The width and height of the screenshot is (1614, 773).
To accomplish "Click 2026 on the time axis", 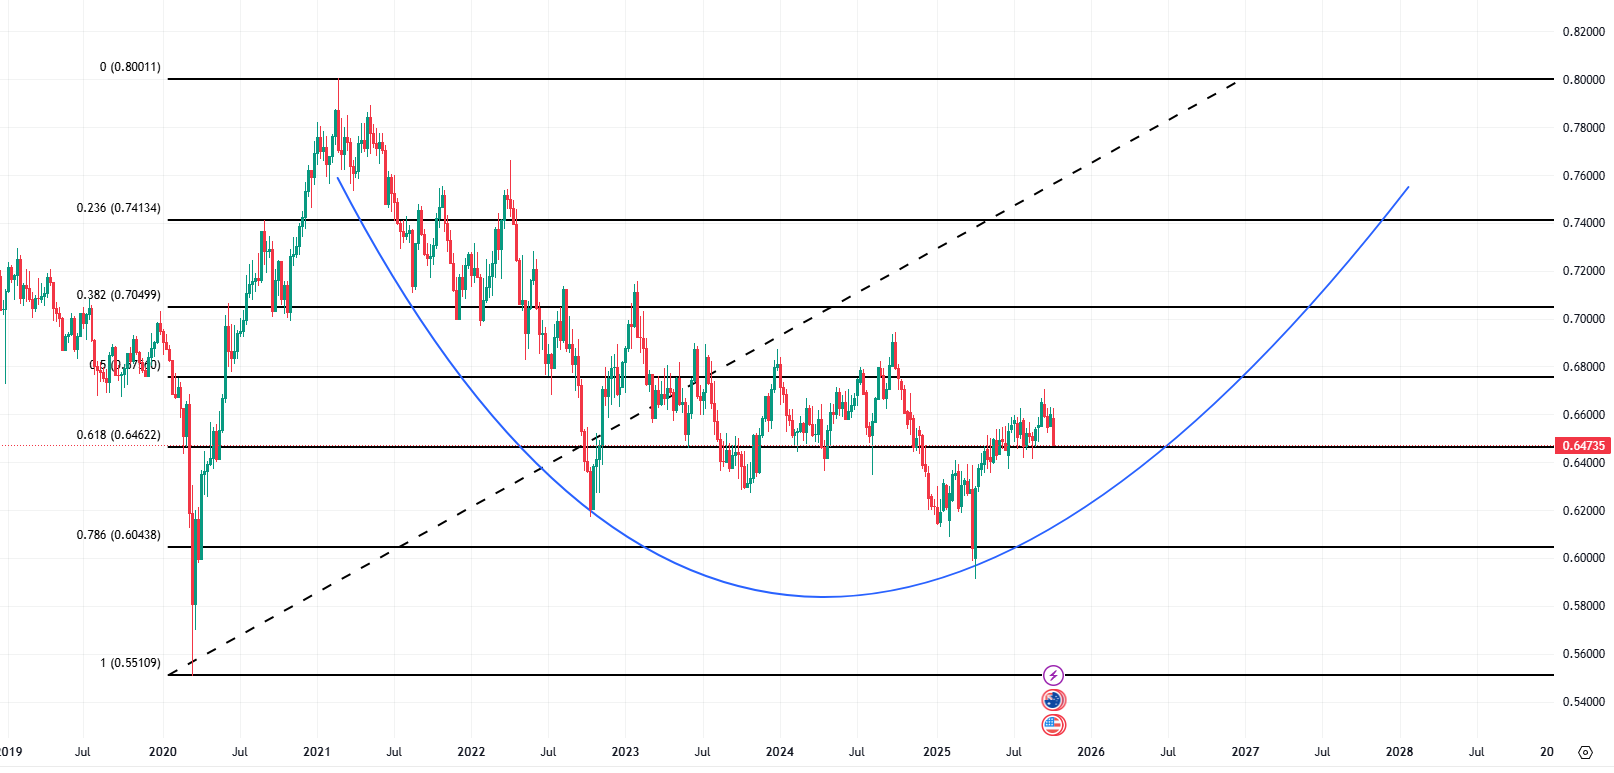I will coord(1091,752).
